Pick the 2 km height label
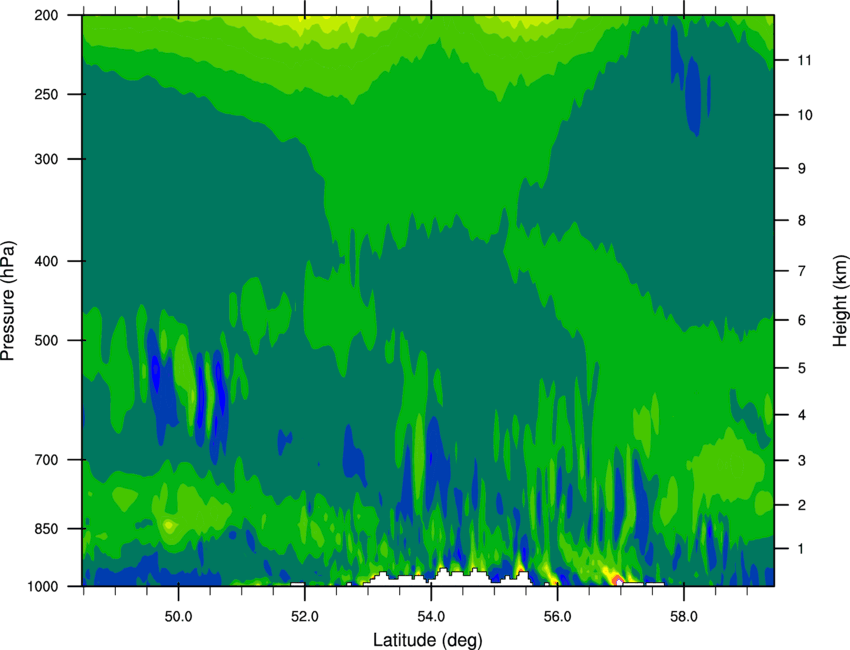Screen dimensions: 850x650 tap(802, 505)
